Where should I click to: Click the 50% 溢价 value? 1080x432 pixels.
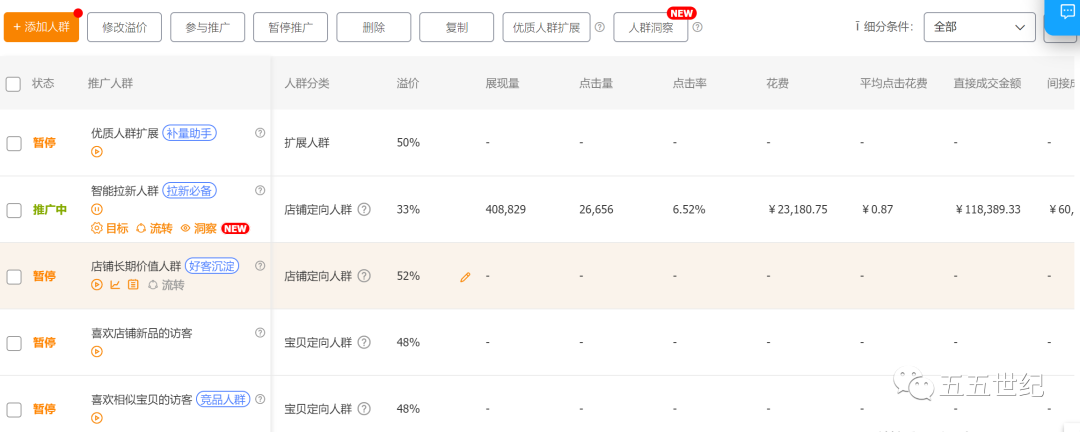408,143
